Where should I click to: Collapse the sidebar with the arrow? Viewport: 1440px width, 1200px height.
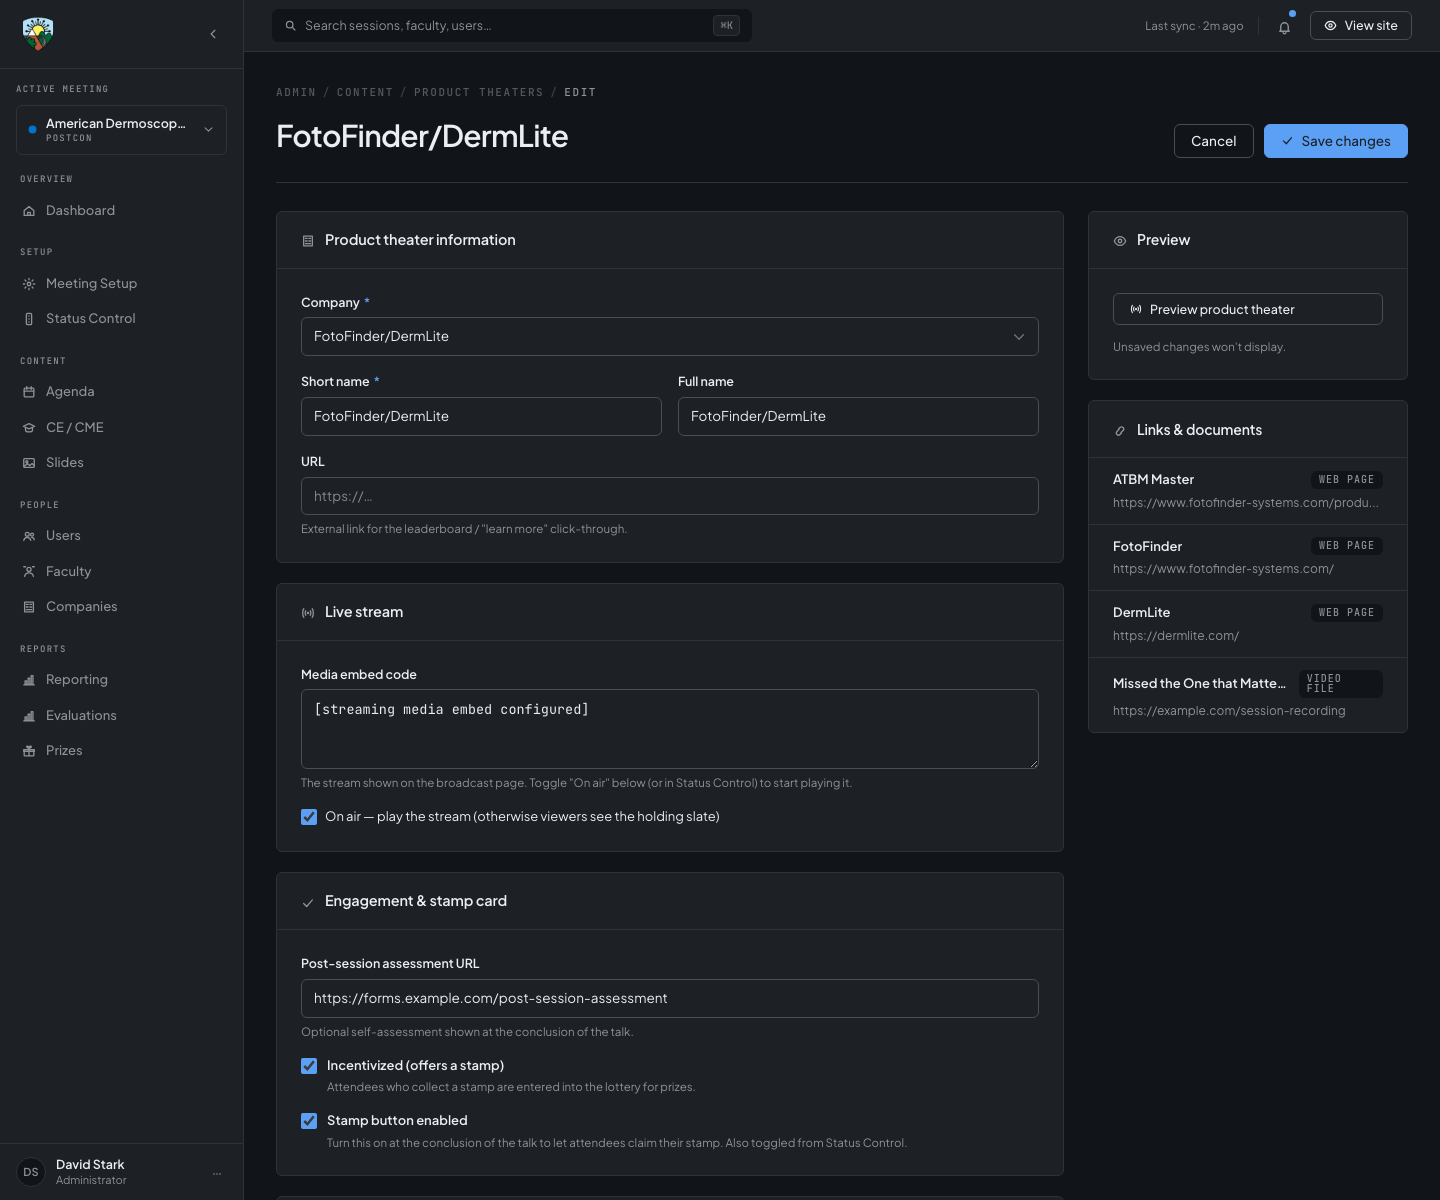(213, 34)
